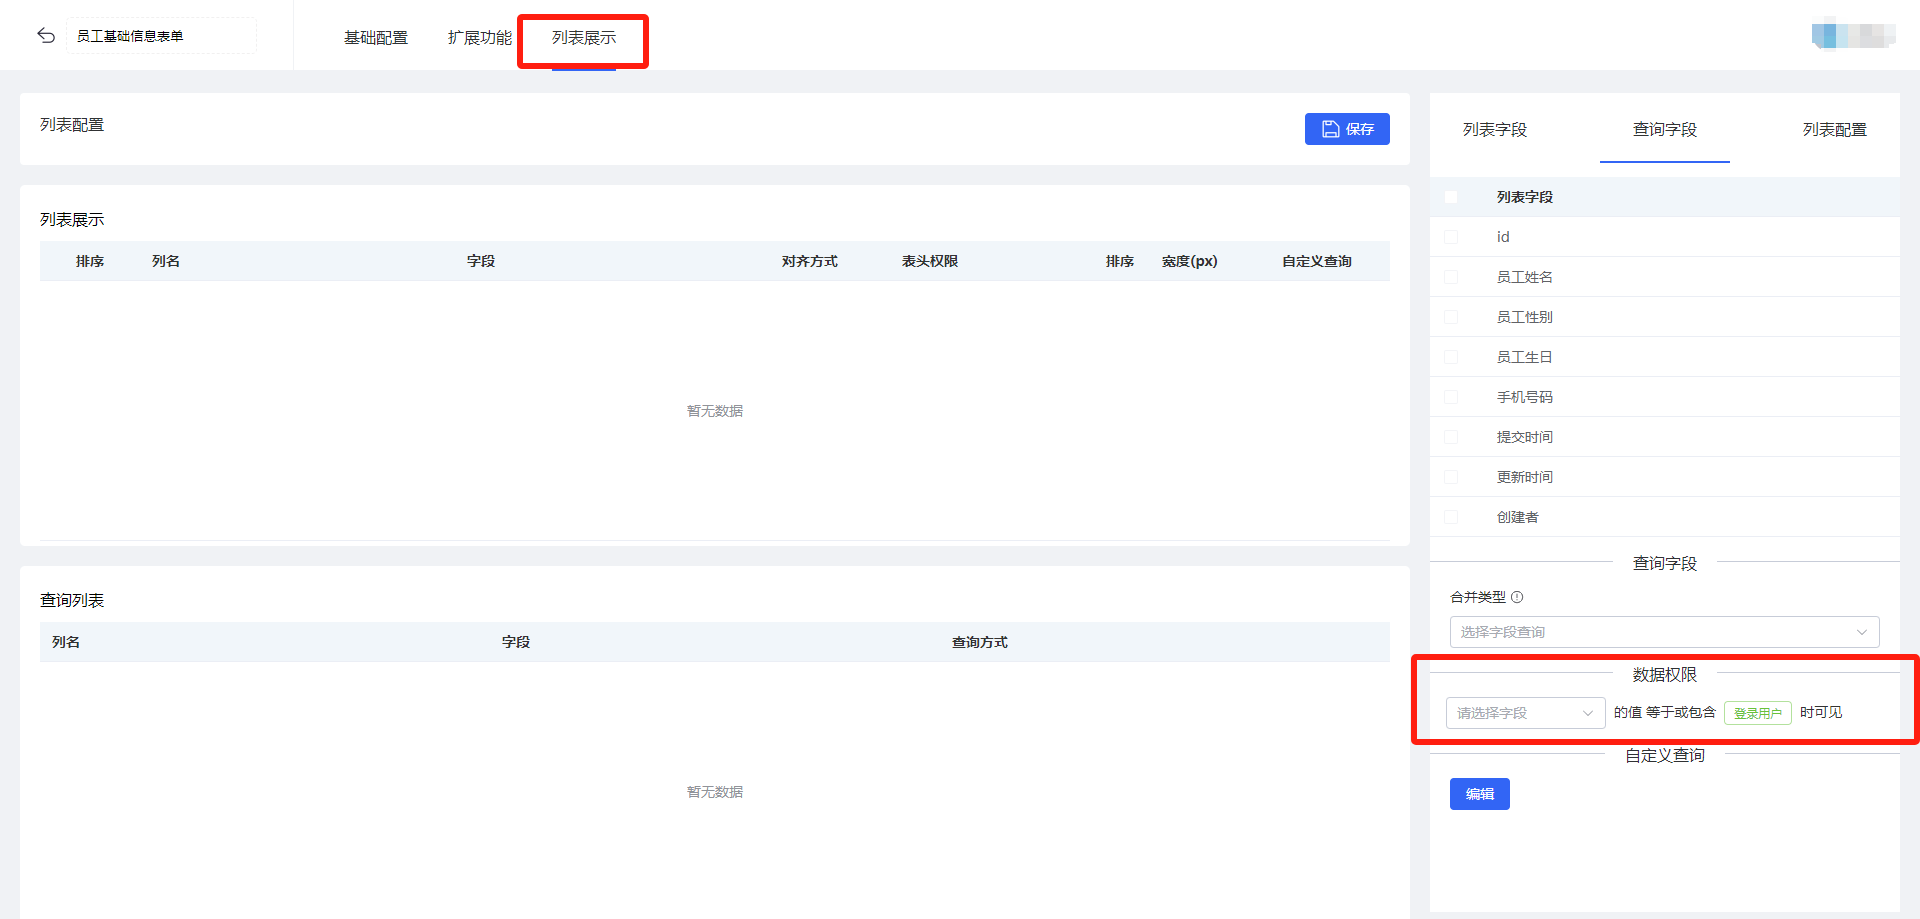Tick the 员工生日 checkbox
The width and height of the screenshot is (1920, 919).
coord(1451,357)
